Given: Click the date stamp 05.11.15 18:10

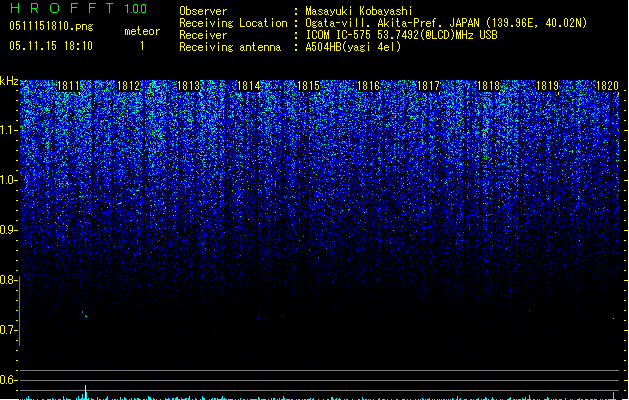Looking at the screenshot, I should point(51,46).
